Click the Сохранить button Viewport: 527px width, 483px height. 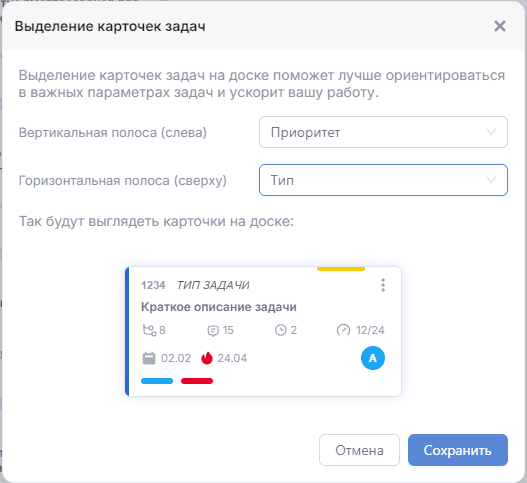click(x=458, y=450)
